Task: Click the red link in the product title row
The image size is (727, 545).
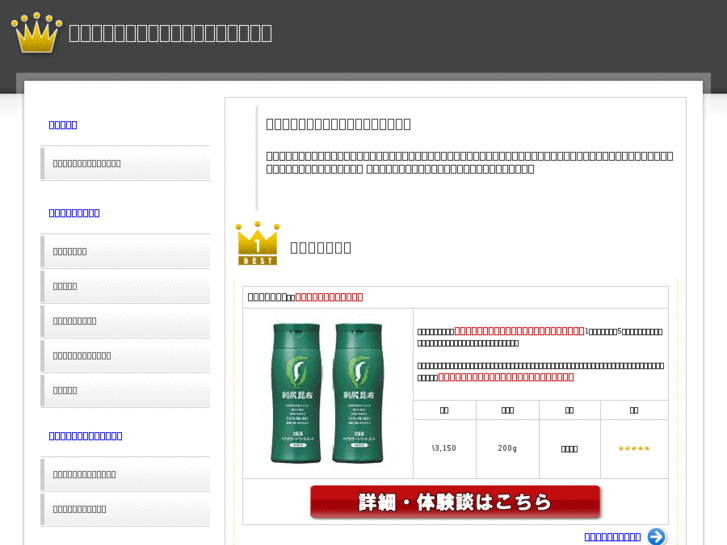Action: click(329, 297)
